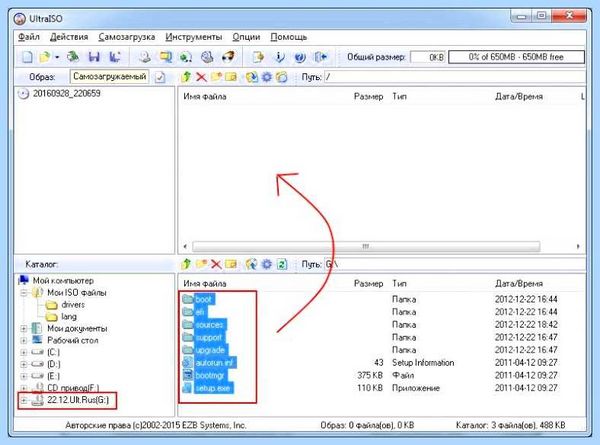Click image pane horizontal scrollbar thumb
The image size is (600, 445).
tap(366, 246)
